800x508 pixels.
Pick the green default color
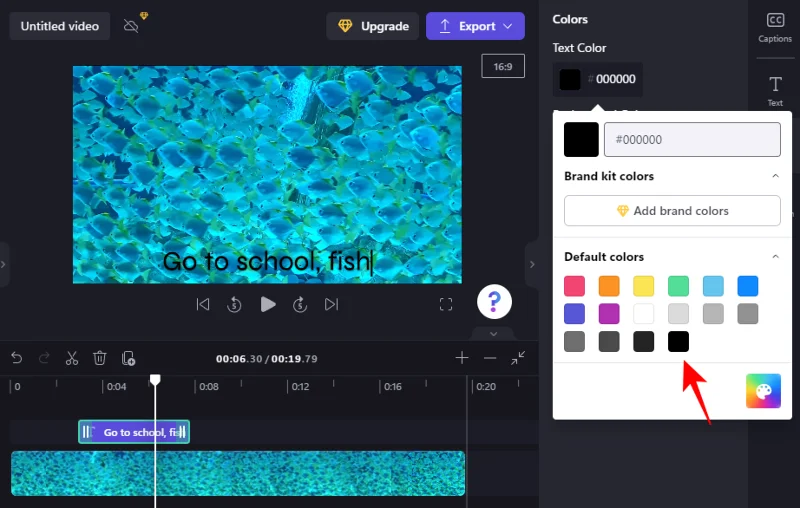coord(678,286)
